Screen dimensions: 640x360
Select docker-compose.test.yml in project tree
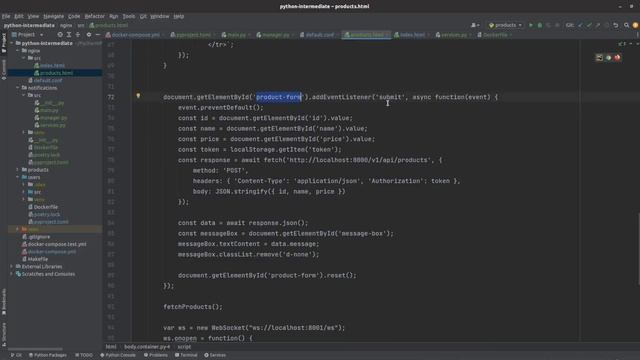pos(57,244)
